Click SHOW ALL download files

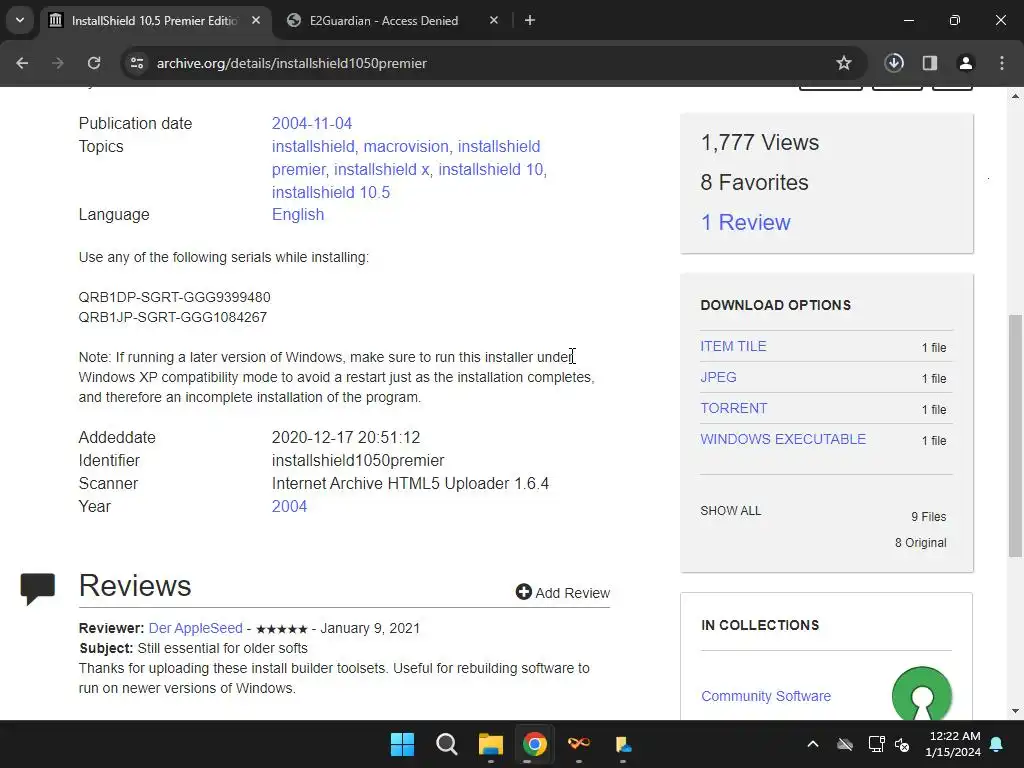point(731,511)
